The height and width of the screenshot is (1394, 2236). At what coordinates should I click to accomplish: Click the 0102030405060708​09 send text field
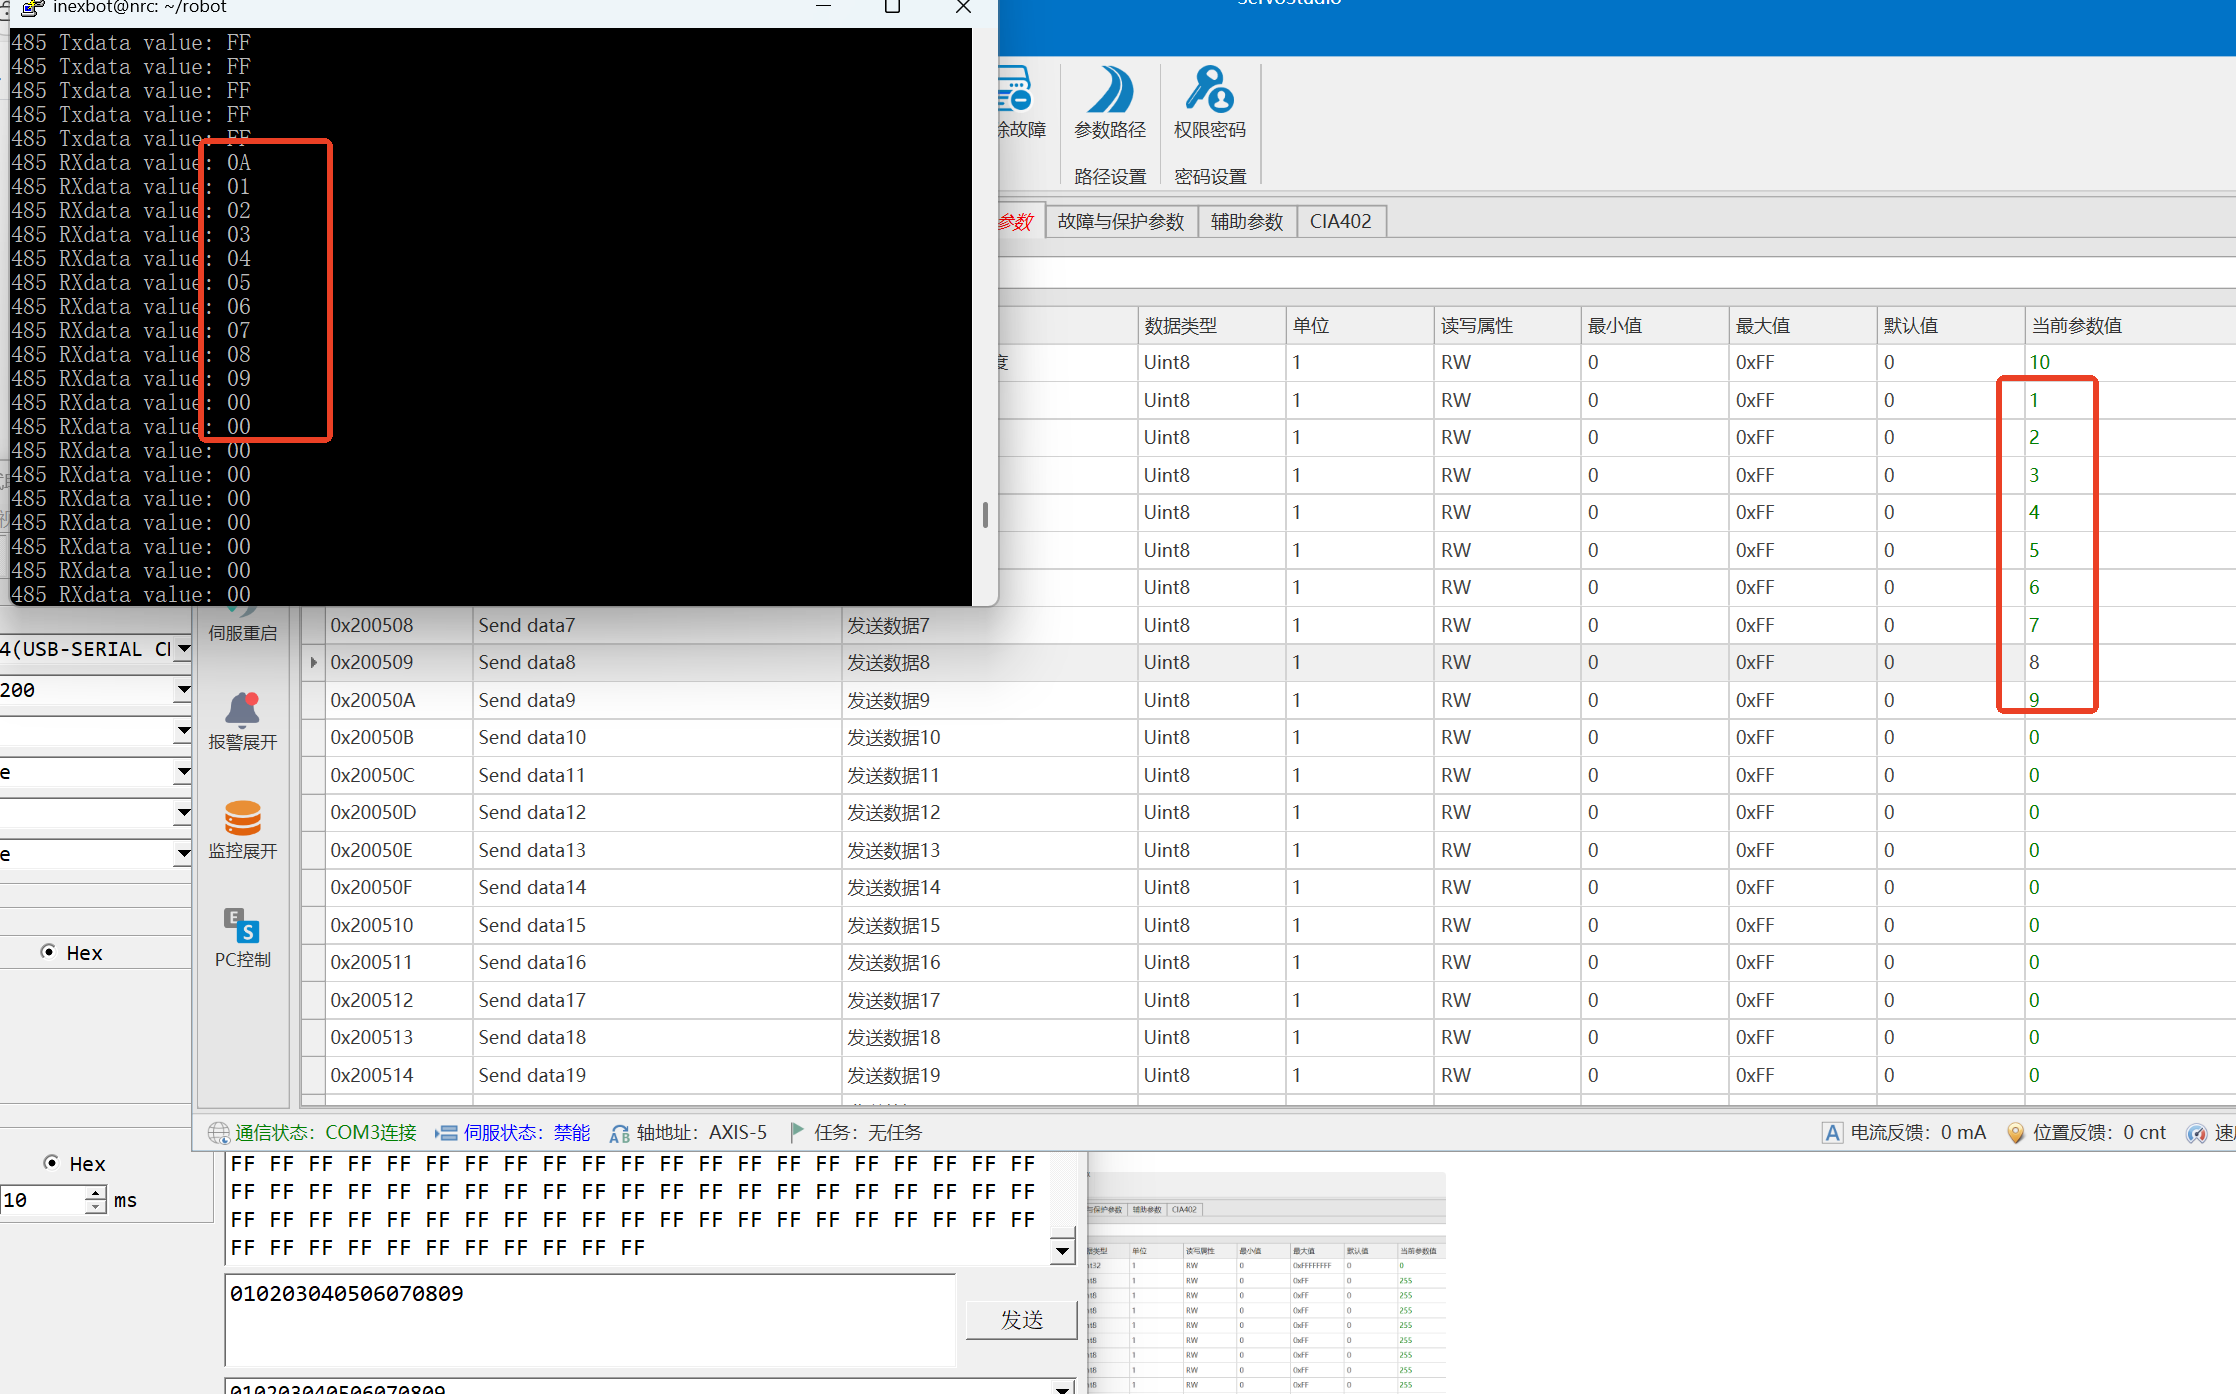click(590, 1320)
